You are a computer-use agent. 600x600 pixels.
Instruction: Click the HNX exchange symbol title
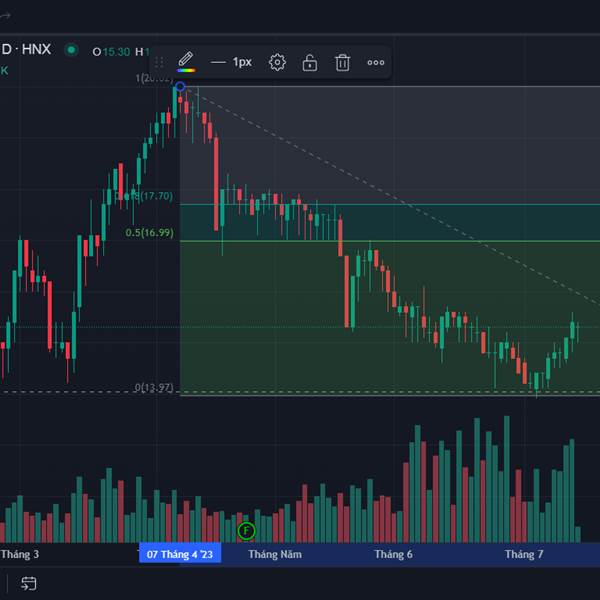(36, 49)
